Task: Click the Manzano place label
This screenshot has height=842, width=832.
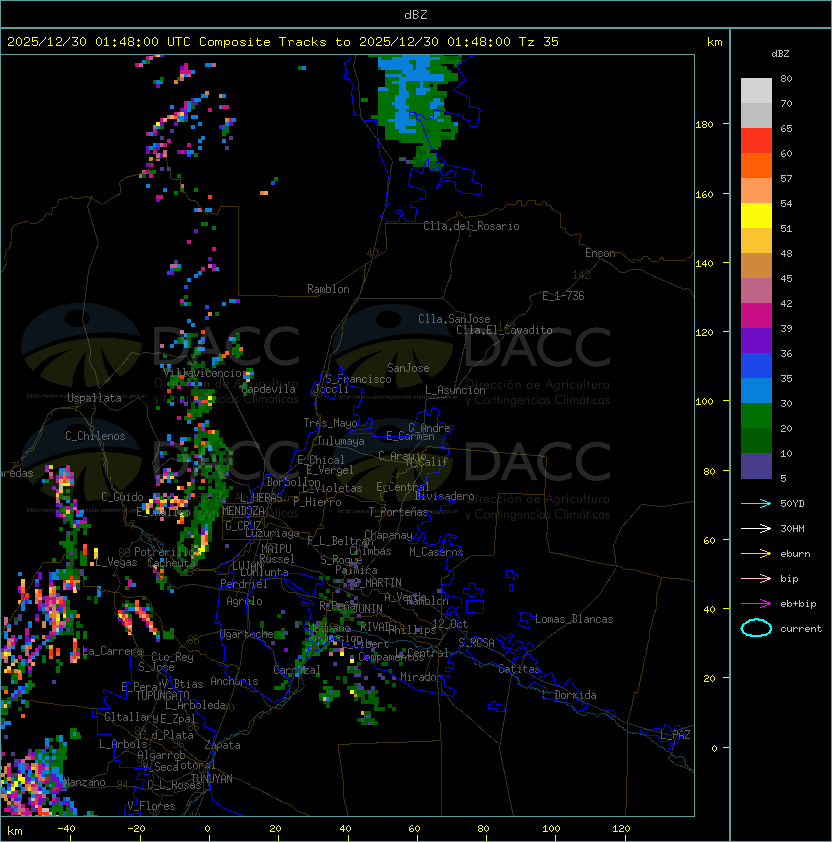Action: point(84,782)
